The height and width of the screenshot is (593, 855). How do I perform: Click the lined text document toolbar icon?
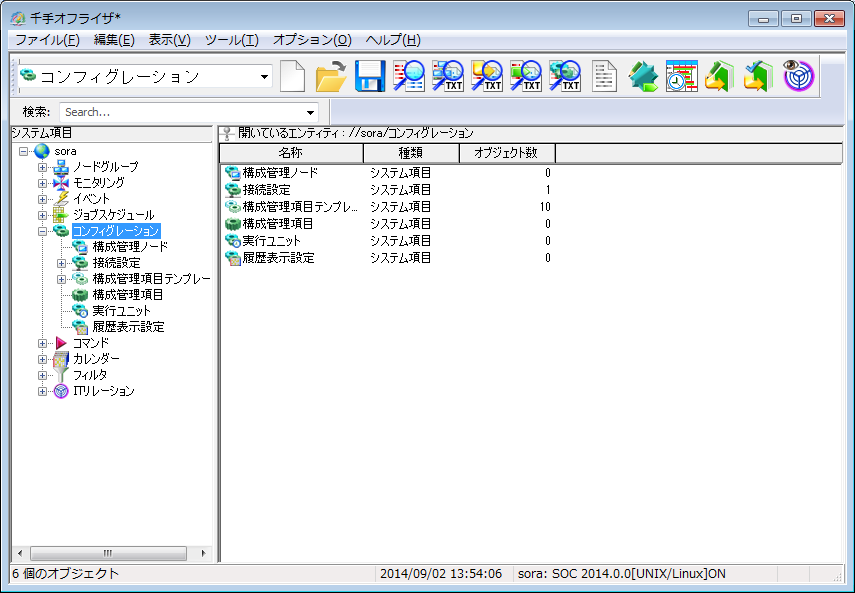(604, 76)
